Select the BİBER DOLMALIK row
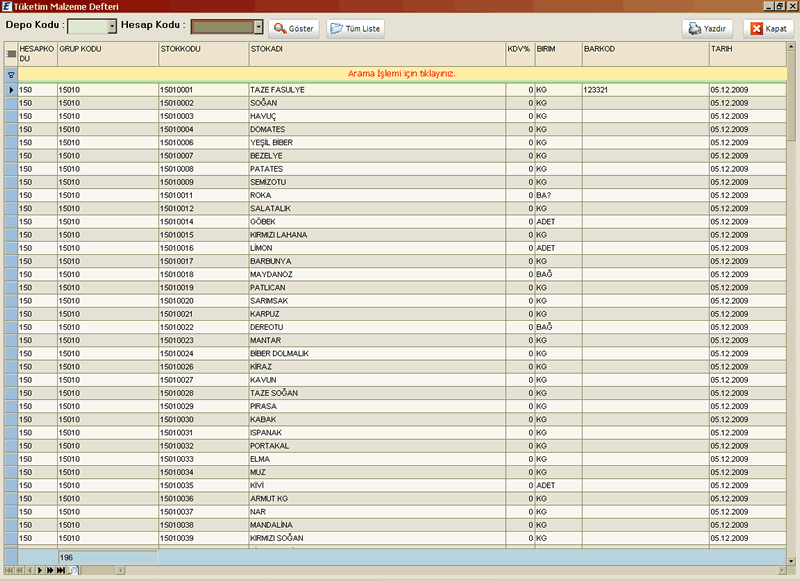Image resolution: width=800 pixels, height=581 pixels. [402, 353]
